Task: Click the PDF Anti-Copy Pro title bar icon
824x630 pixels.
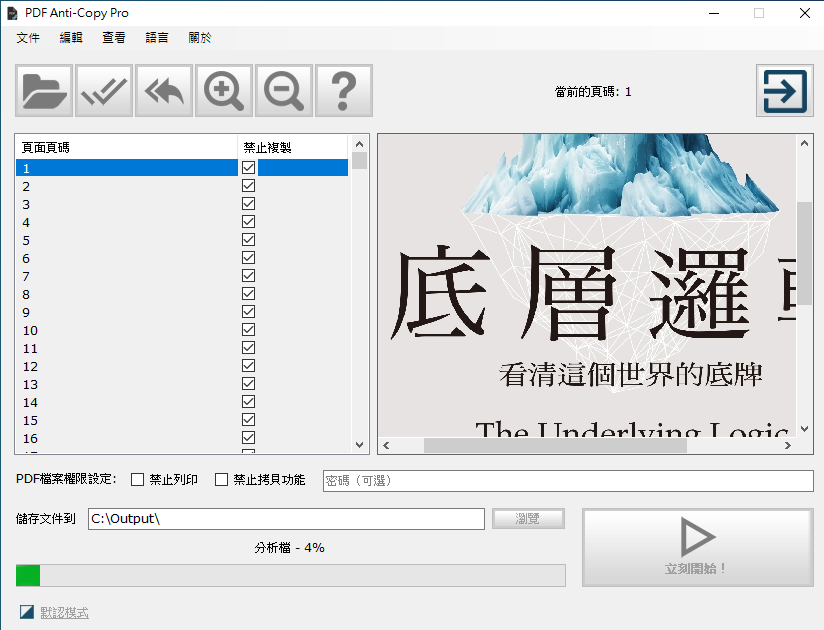Action: (12, 13)
